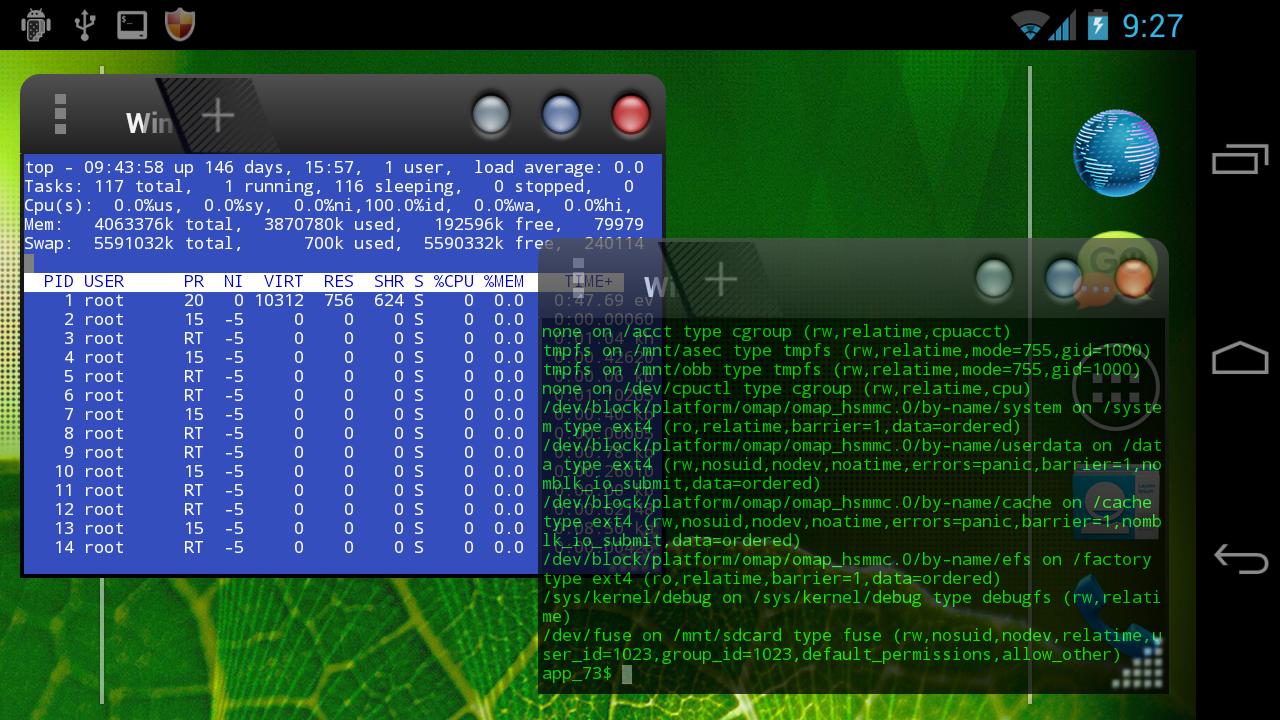Viewport: 1280px width, 720px height.
Task: Select the "Win" tab in the top terminal window
Action: tap(149, 124)
